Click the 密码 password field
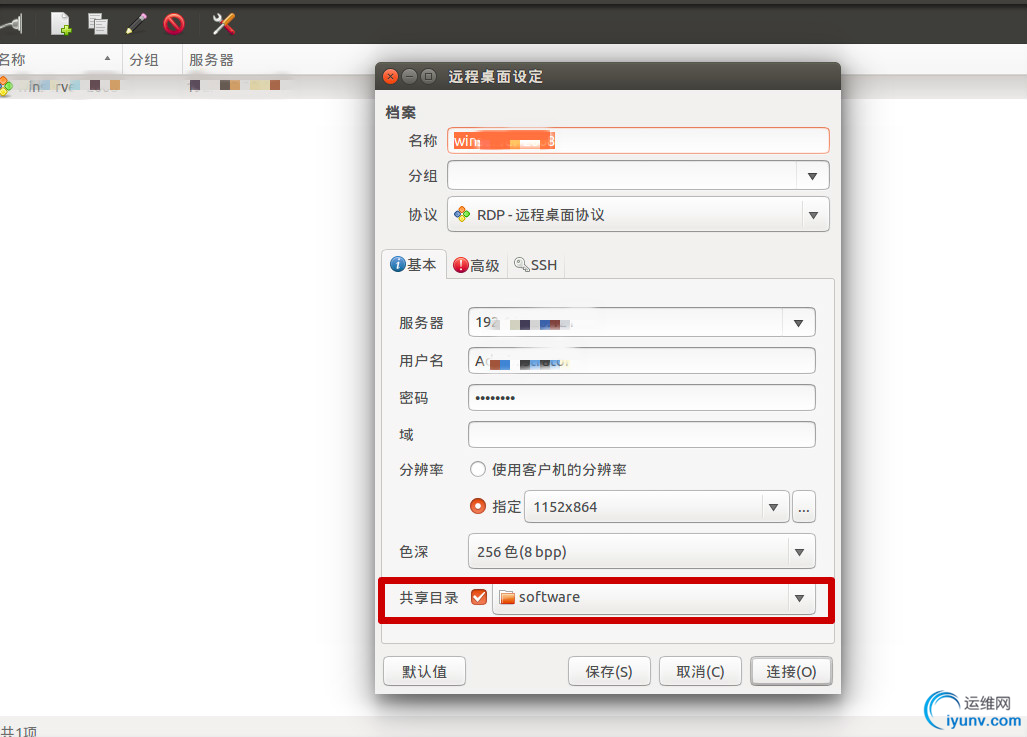 641,398
